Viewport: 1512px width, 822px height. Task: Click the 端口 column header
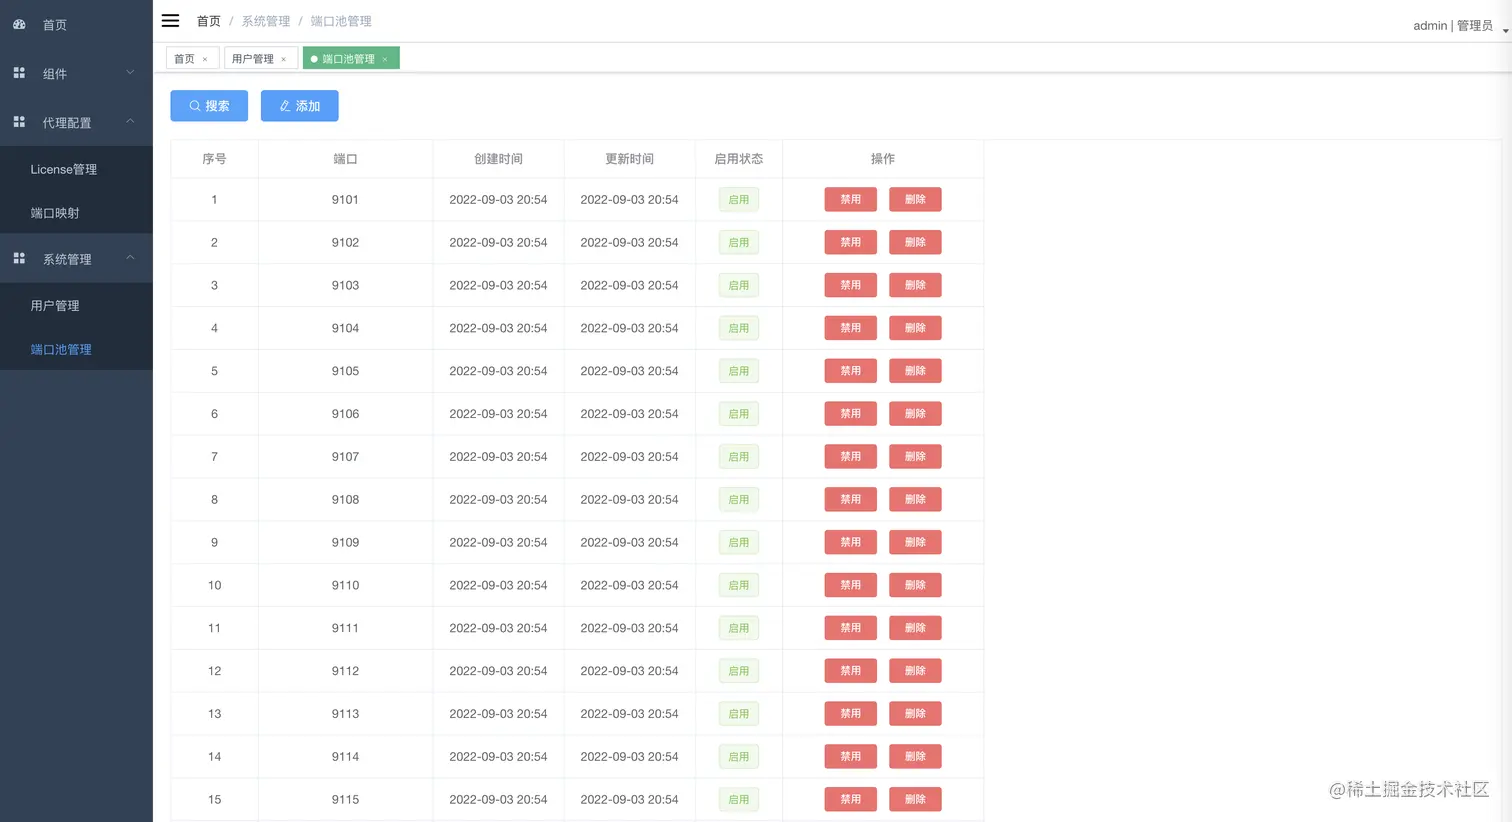(x=345, y=159)
